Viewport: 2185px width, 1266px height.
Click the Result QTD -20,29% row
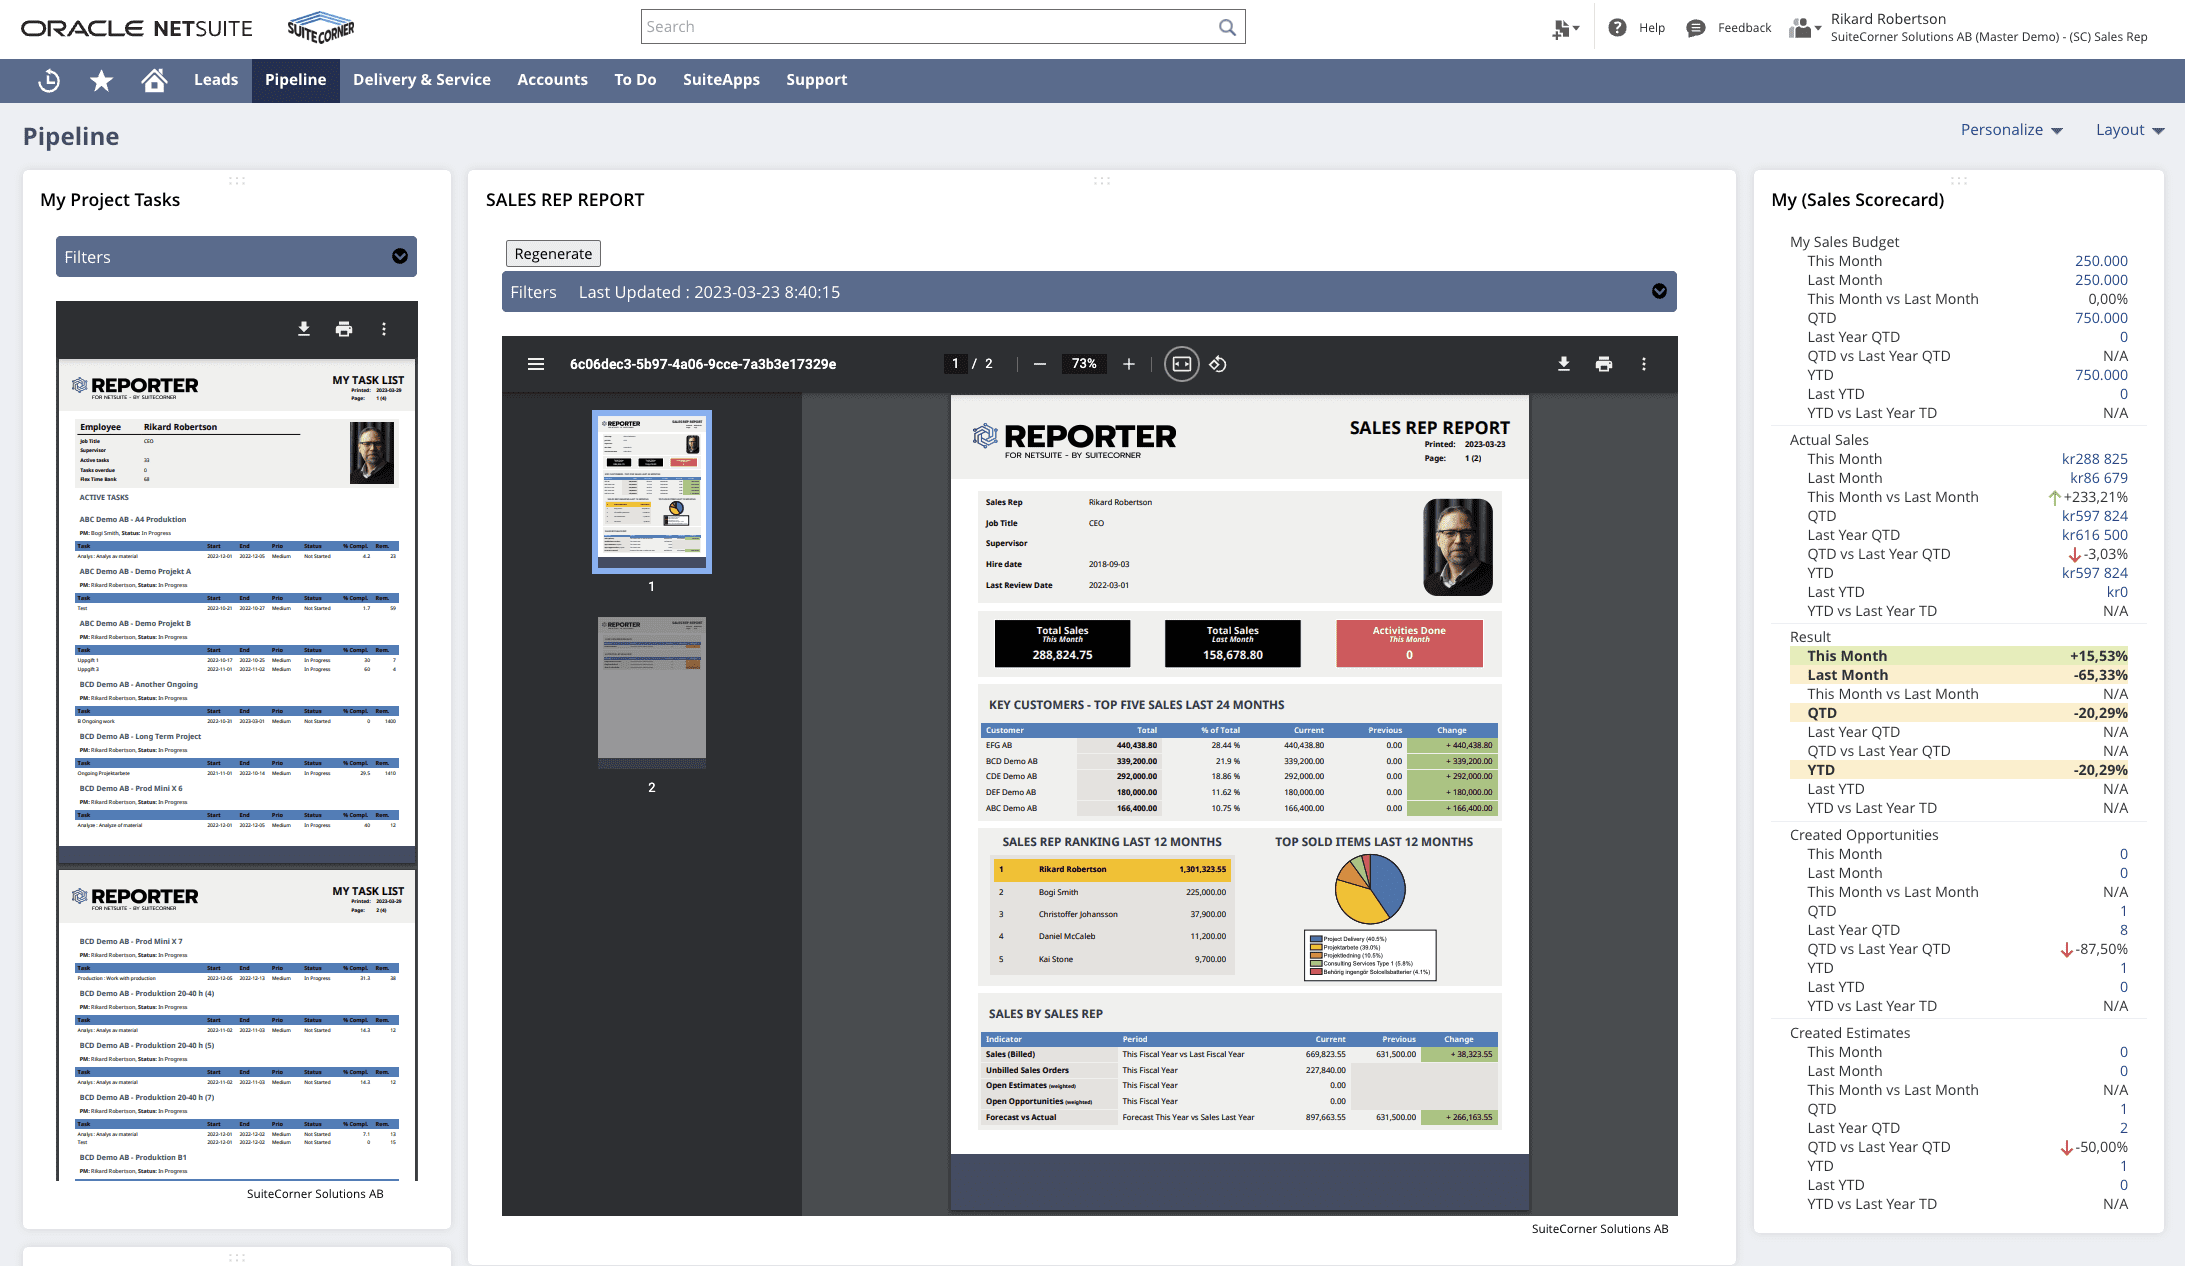point(1958,713)
